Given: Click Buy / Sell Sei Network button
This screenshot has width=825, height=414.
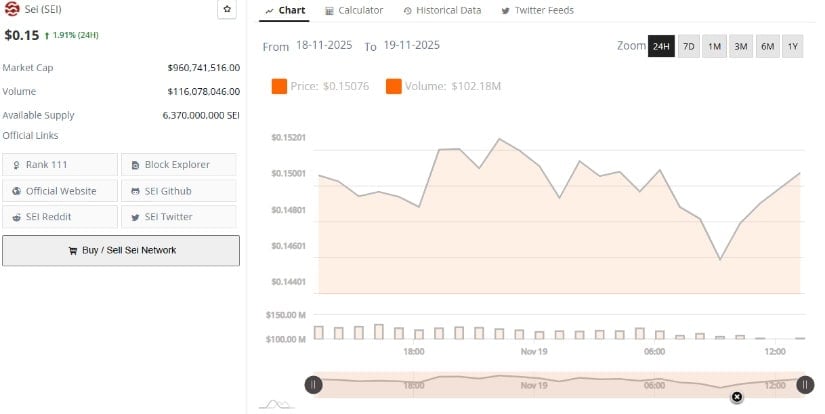Looking at the screenshot, I should click(x=121, y=250).
